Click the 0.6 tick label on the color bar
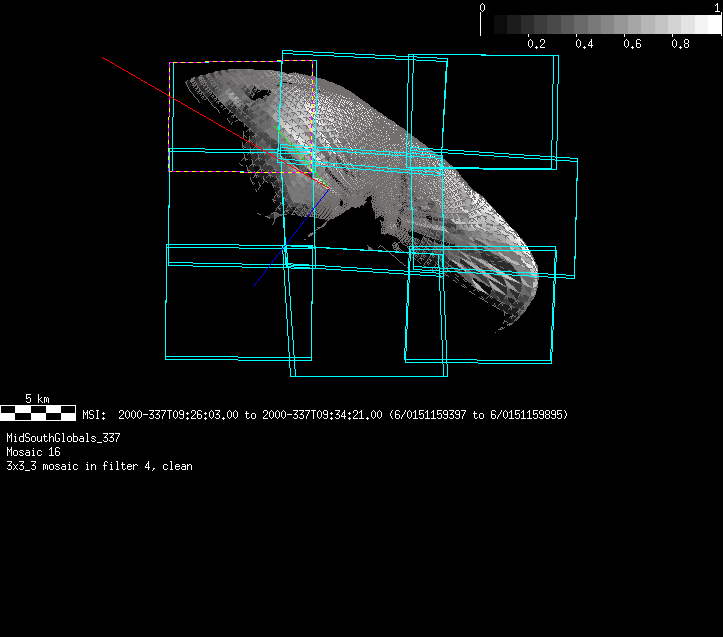 [x=632, y=45]
